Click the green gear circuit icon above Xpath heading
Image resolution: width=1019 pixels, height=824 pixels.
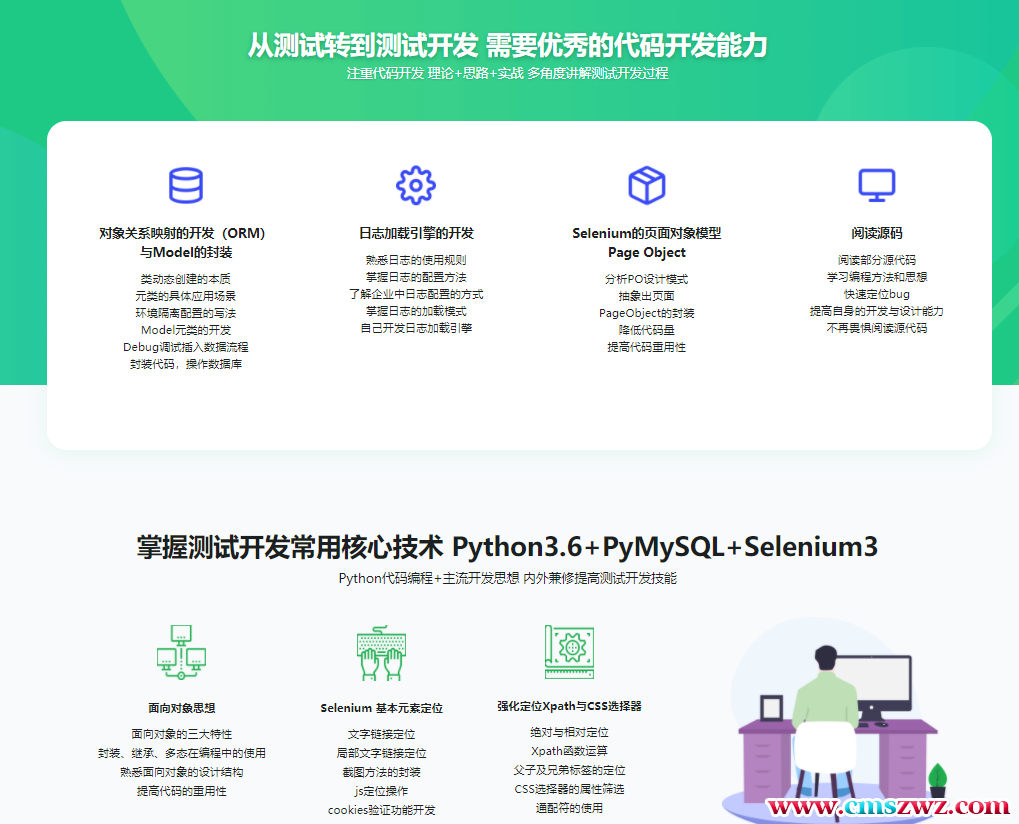click(x=569, y=652)
